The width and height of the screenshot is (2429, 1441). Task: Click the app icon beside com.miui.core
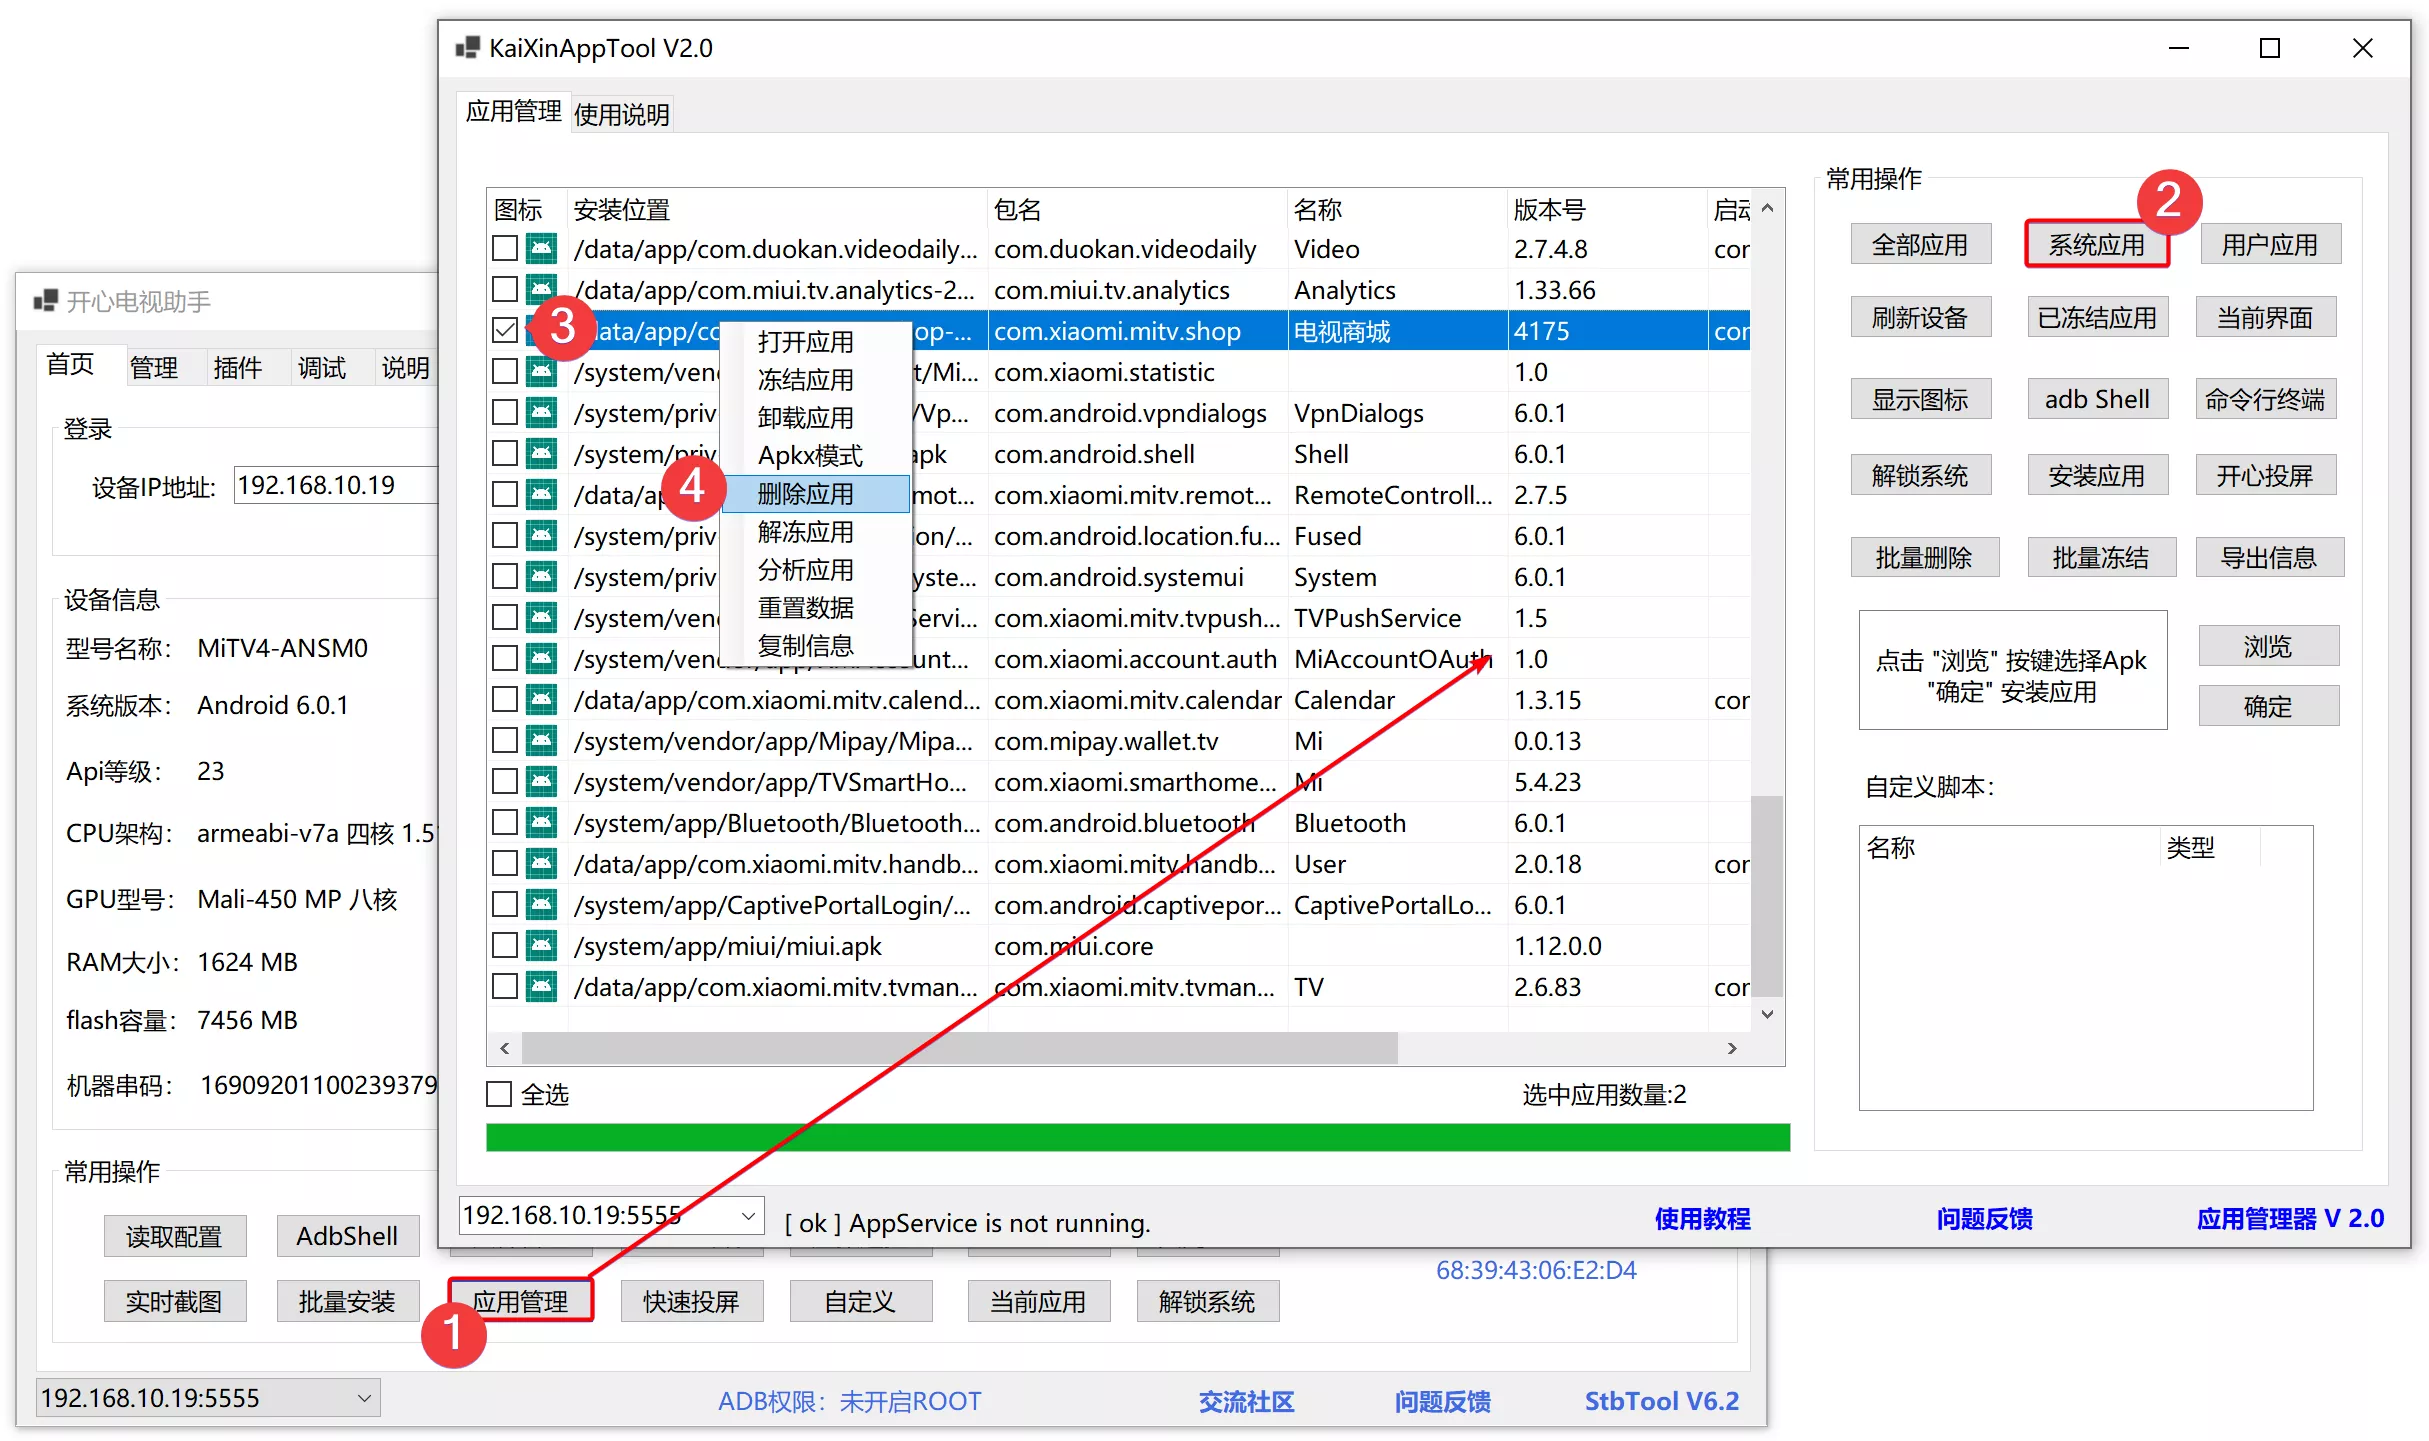click(x=541, y=945)
